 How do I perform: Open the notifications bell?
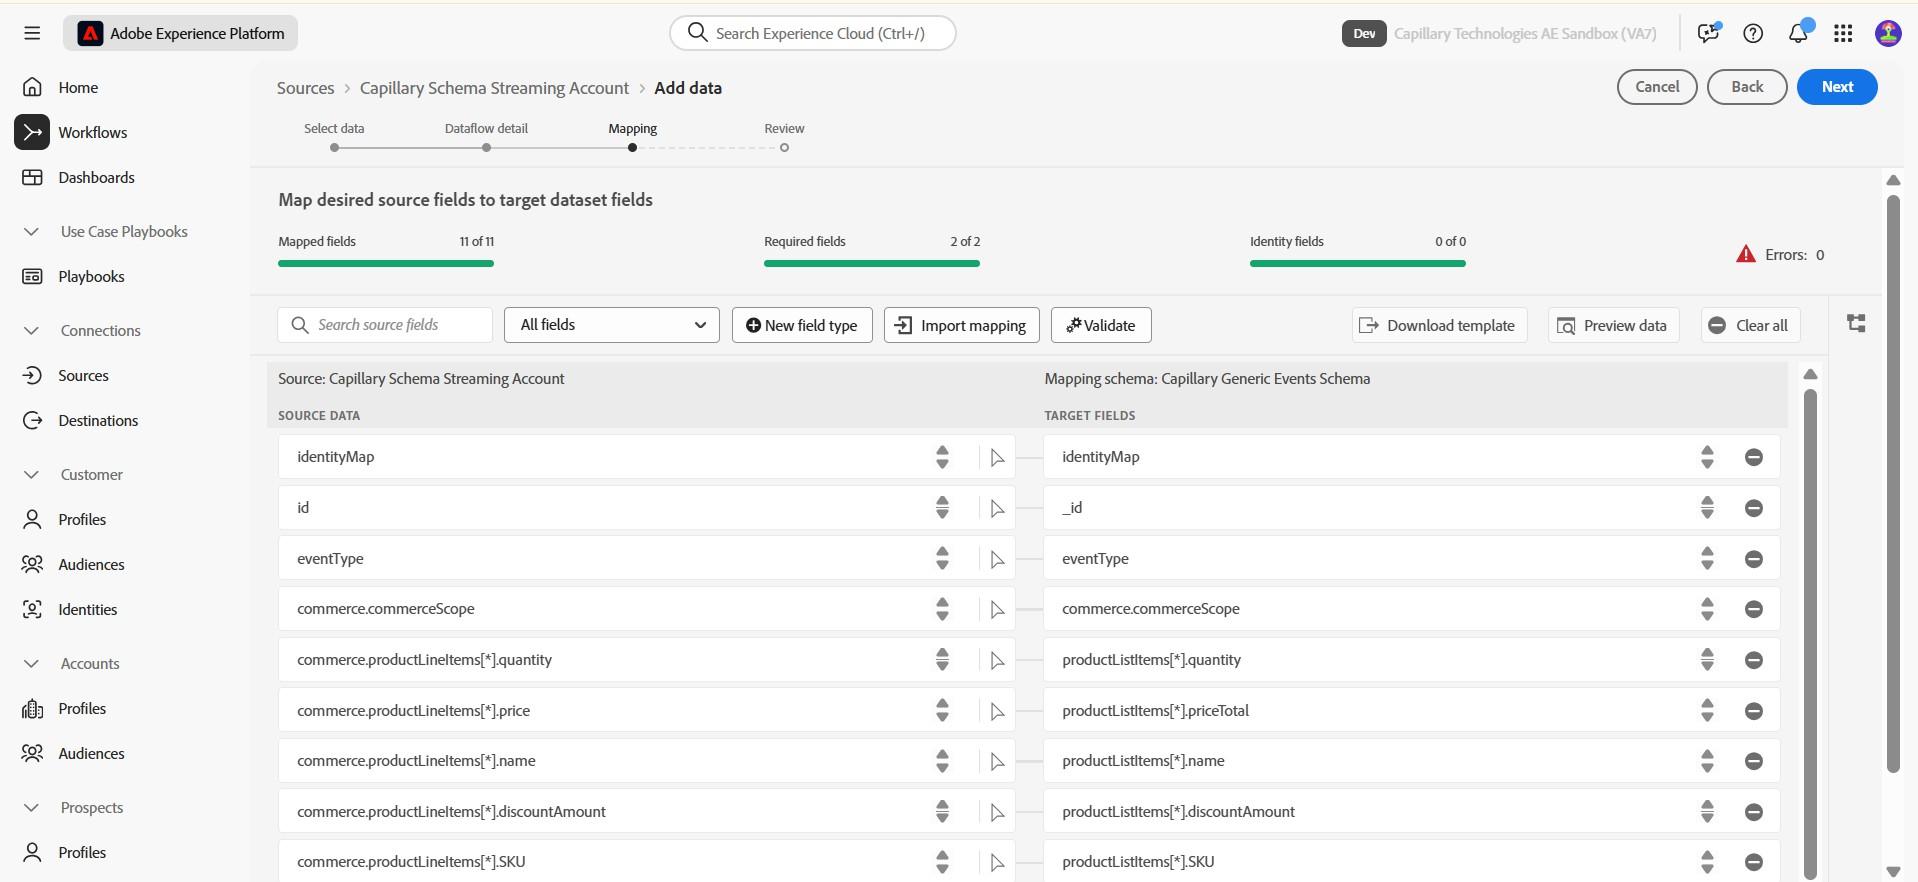(1798, 33)
